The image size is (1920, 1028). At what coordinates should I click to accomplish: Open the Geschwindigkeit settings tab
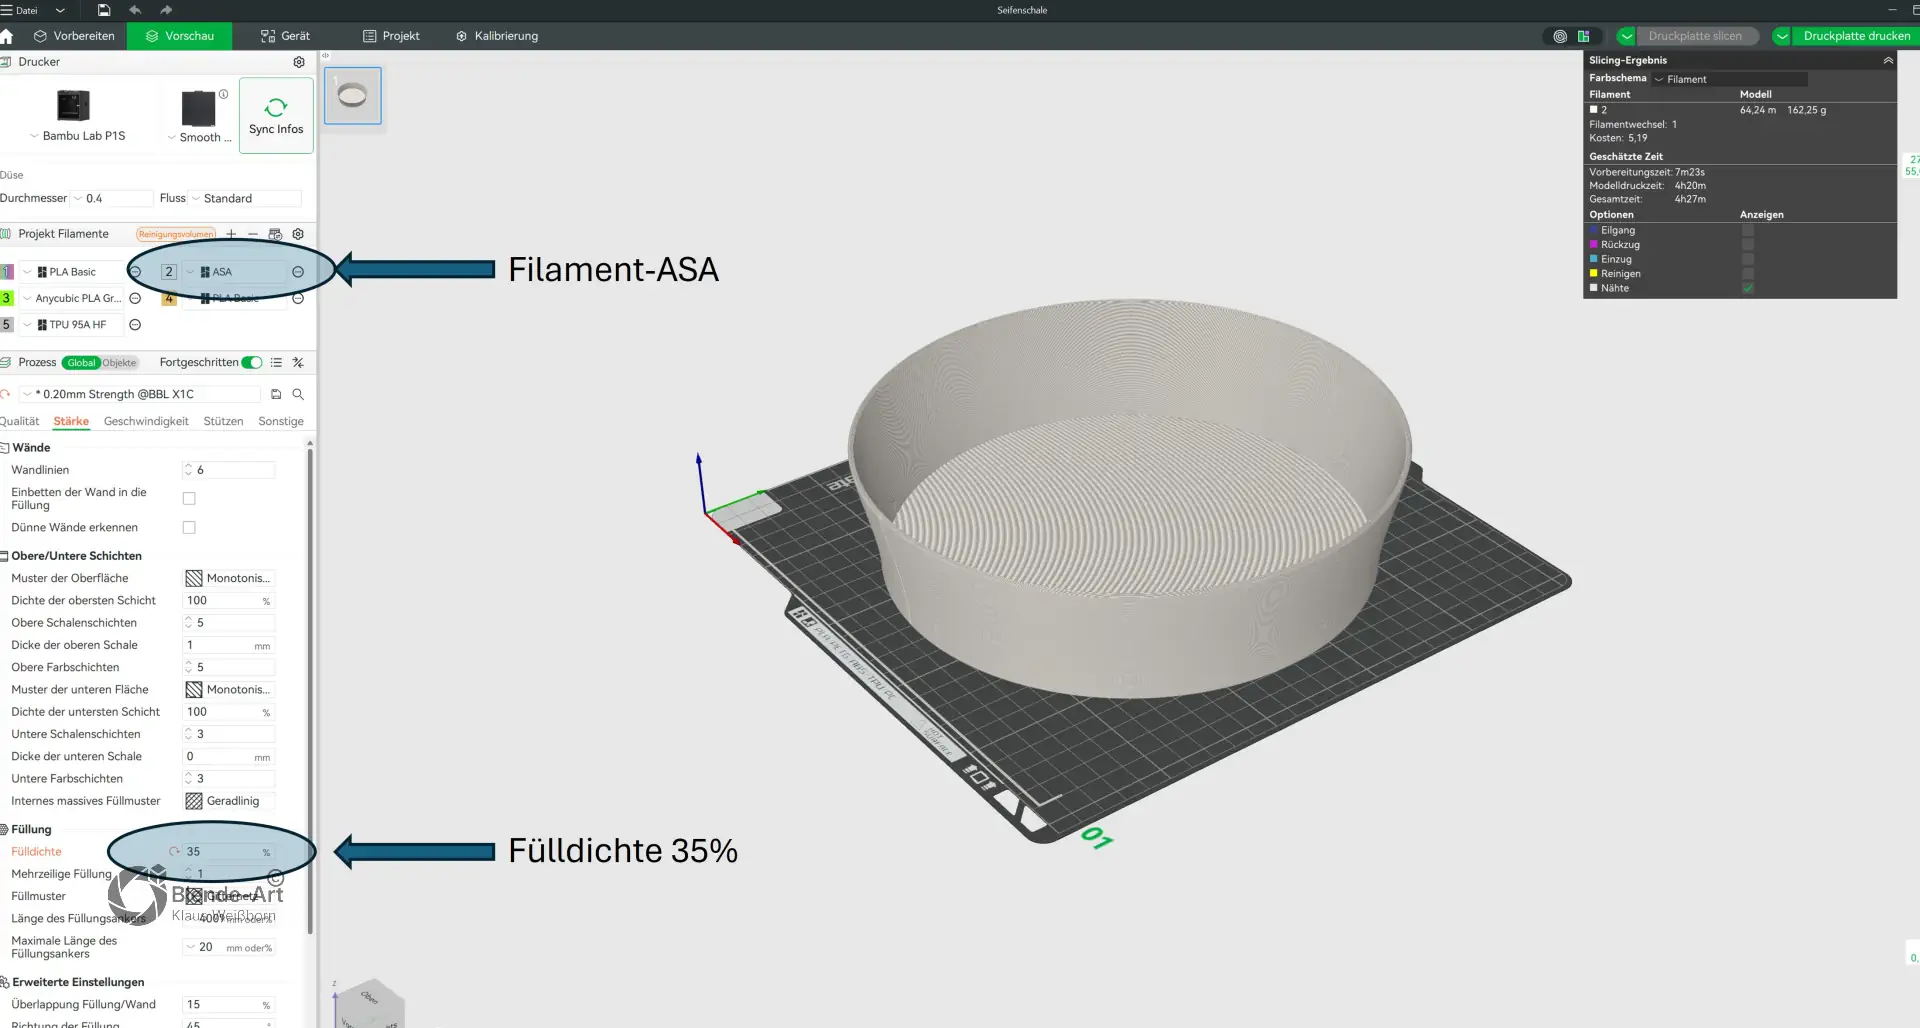pos(146,422)
